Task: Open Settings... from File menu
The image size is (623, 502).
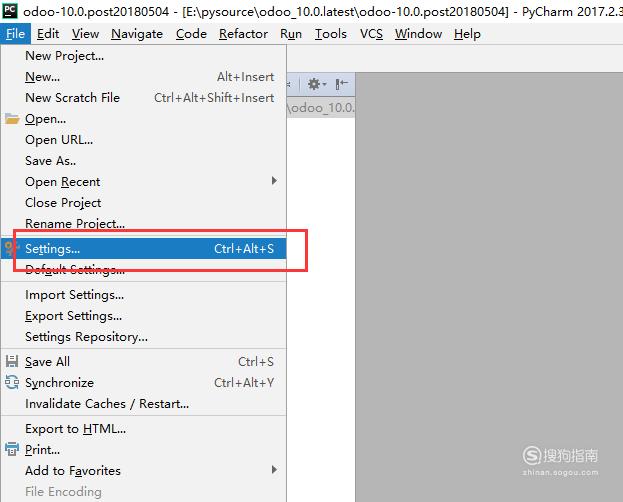Action: click(143, 249)
